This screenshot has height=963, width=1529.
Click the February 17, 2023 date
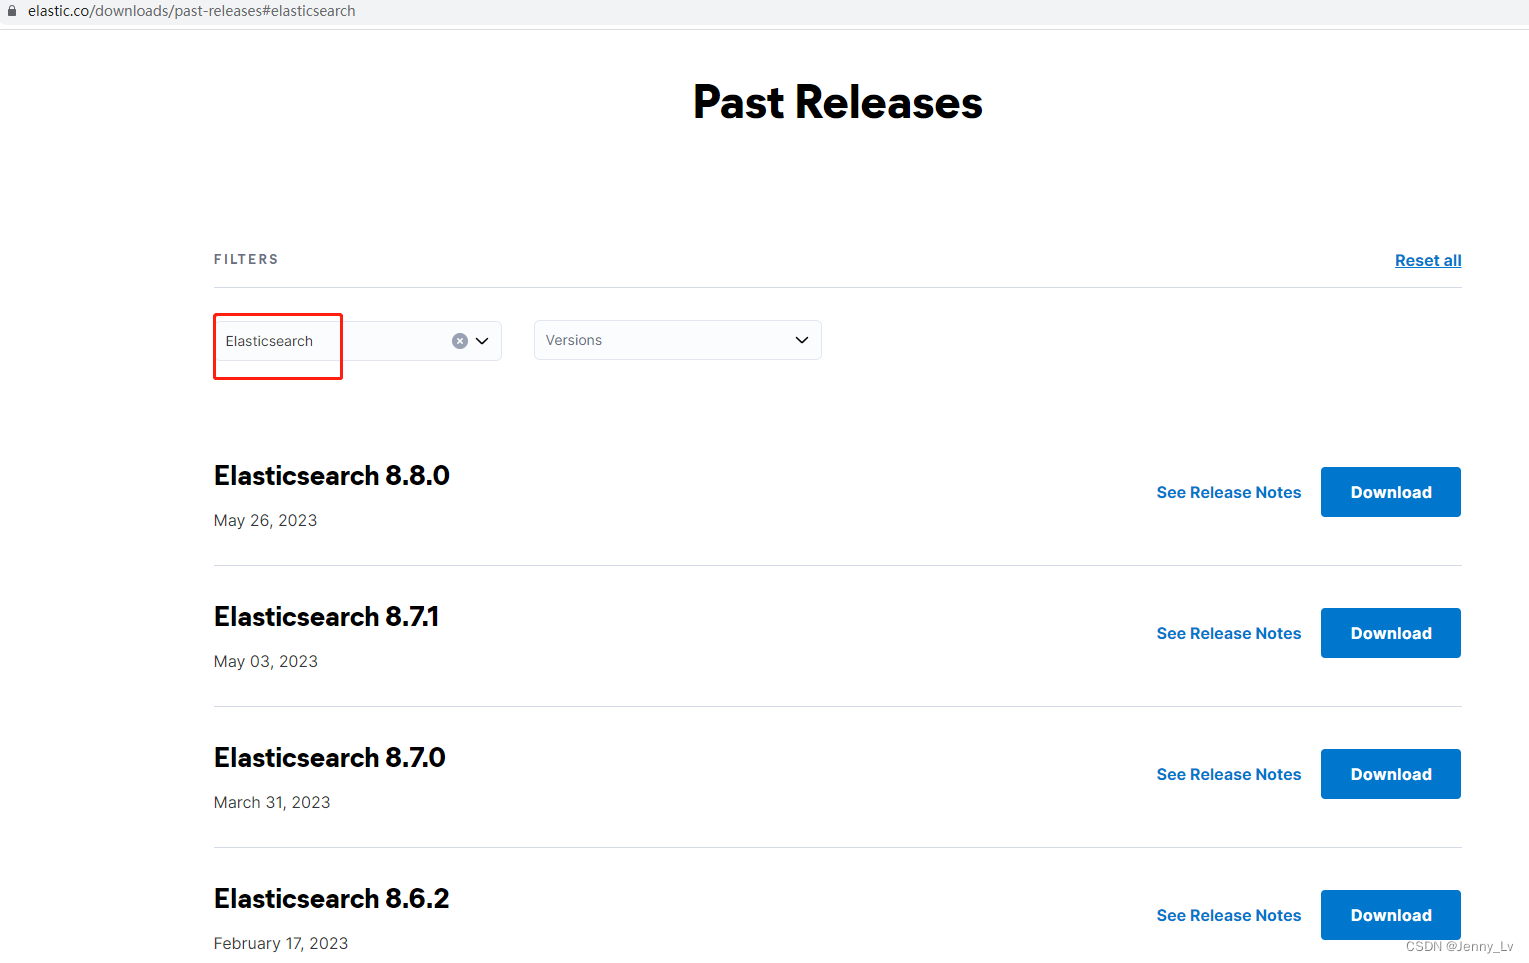click(x=281, y=943)
